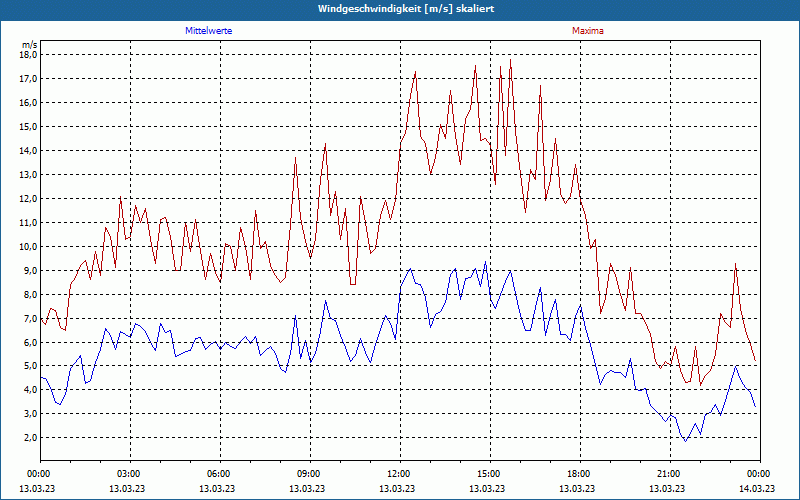The image size is (800, 500).
Task: Click the 7,0 y-axis value
Action: tap(31, 318)
